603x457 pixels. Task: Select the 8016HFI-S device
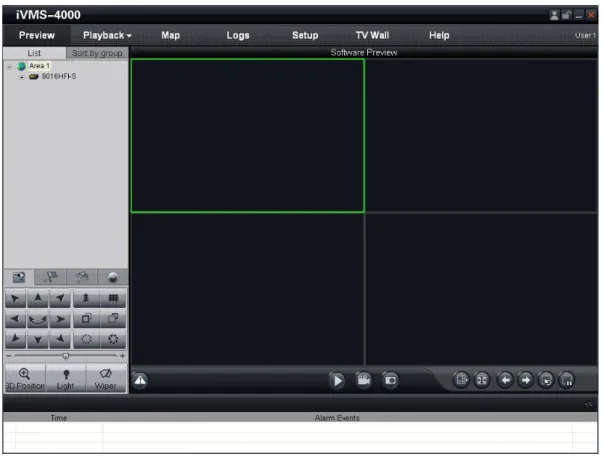point(59,76)
